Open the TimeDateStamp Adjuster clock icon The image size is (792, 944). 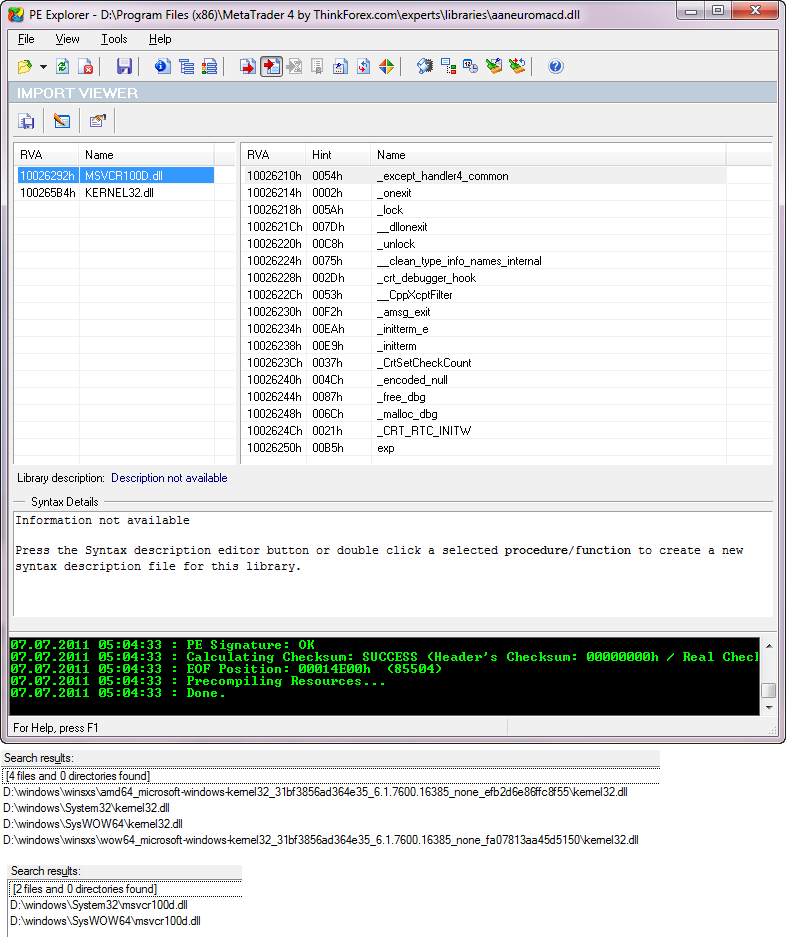click(471, 67)
